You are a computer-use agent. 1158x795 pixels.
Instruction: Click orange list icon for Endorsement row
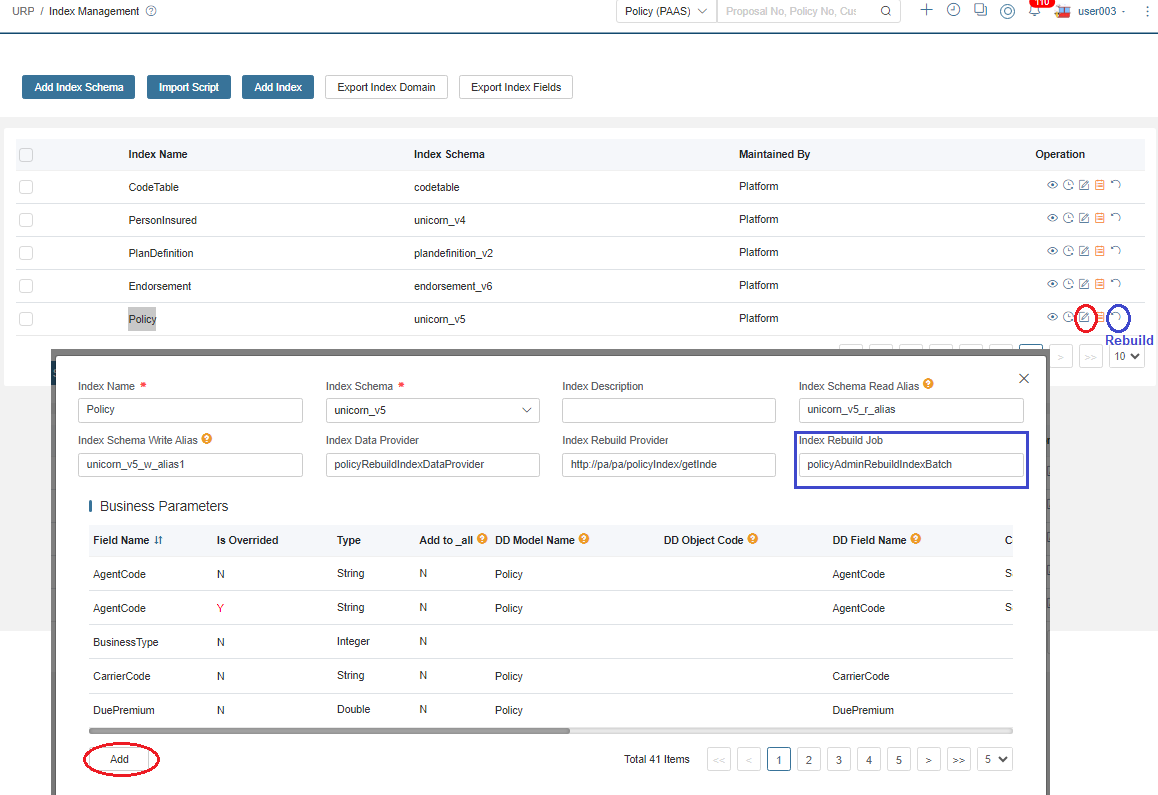pos(1100,284)
